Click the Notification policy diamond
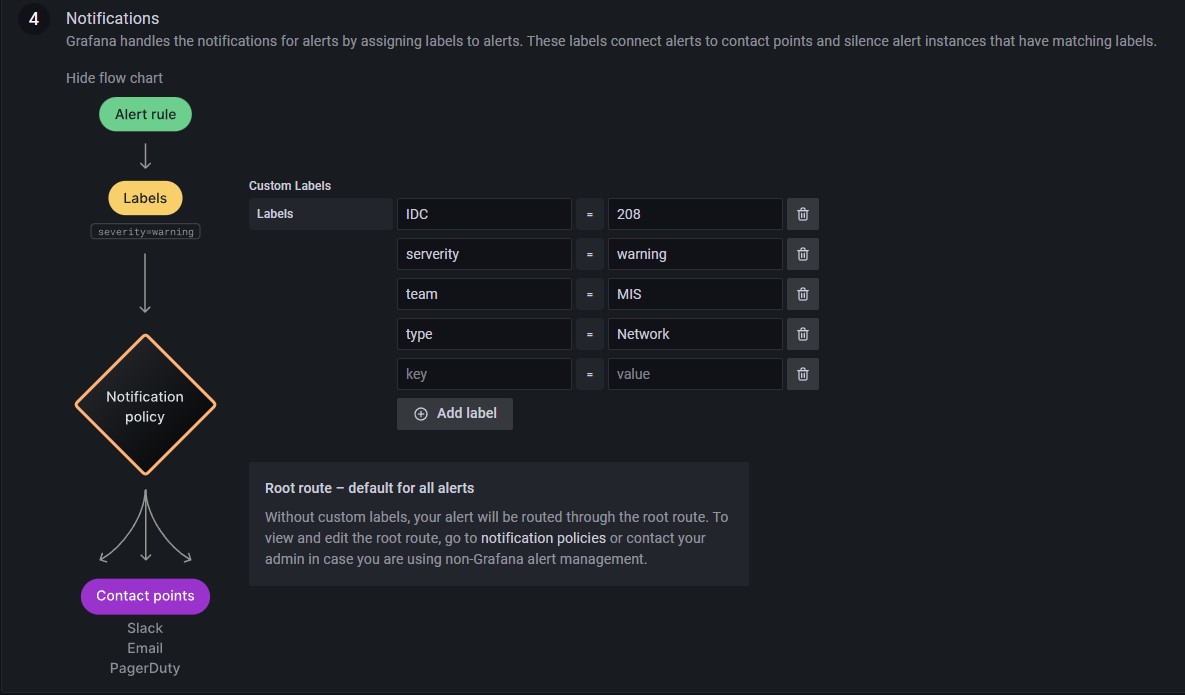The height and width of the screenshot is (695, 1185). [x=145, y=406]
